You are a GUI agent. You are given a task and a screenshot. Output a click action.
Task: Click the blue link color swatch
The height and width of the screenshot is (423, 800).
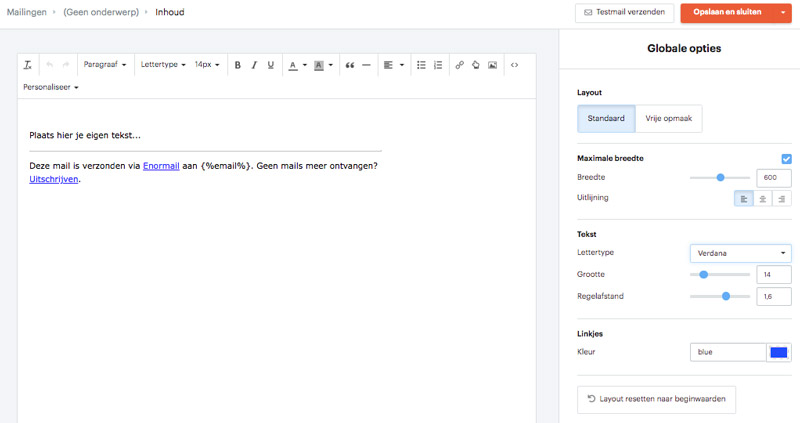778,352
